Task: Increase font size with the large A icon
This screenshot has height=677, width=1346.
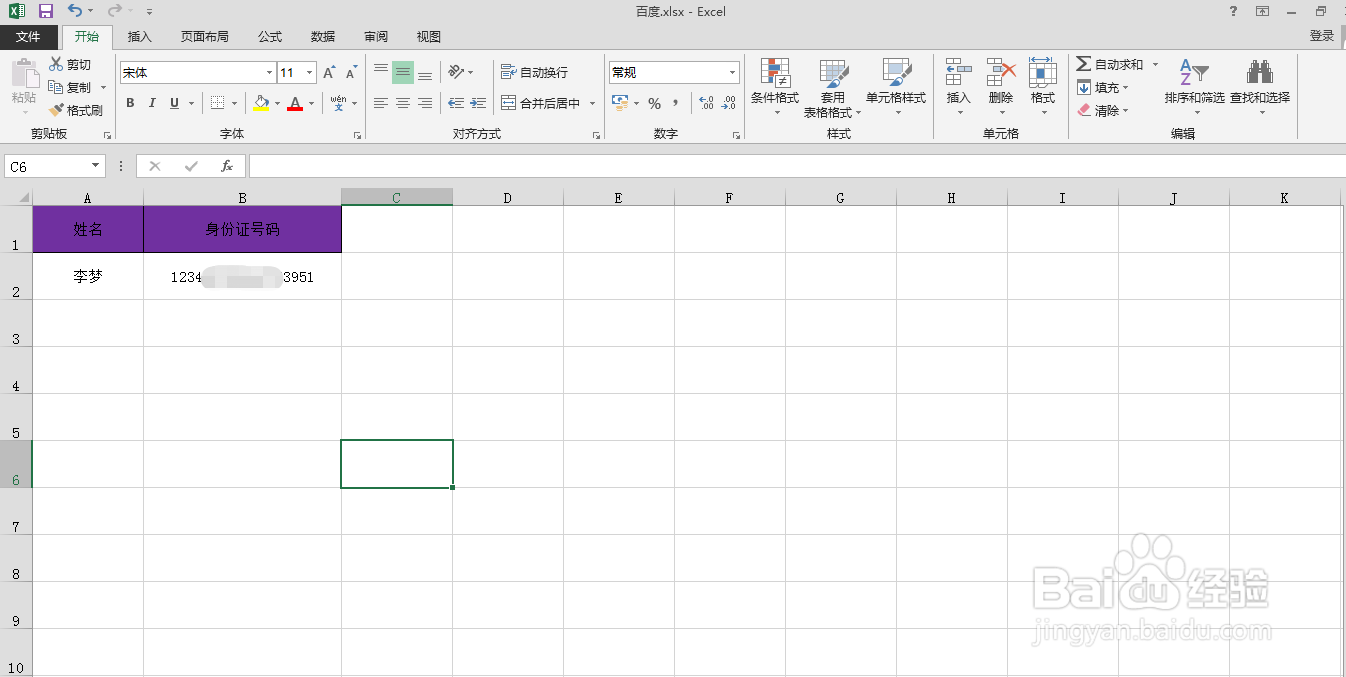Action: tap(329, 73)
